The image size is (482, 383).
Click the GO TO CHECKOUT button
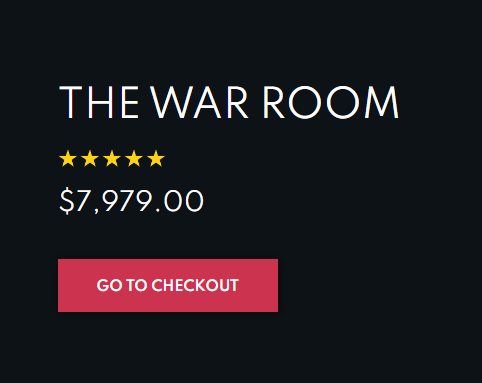click(168, 285)
